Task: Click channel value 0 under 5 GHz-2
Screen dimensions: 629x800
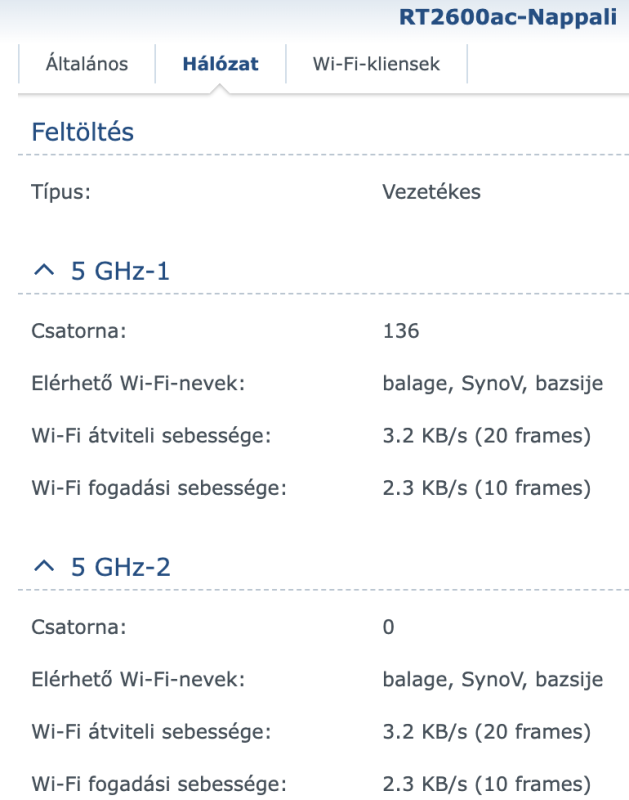Action: click(x=389, y=627)
